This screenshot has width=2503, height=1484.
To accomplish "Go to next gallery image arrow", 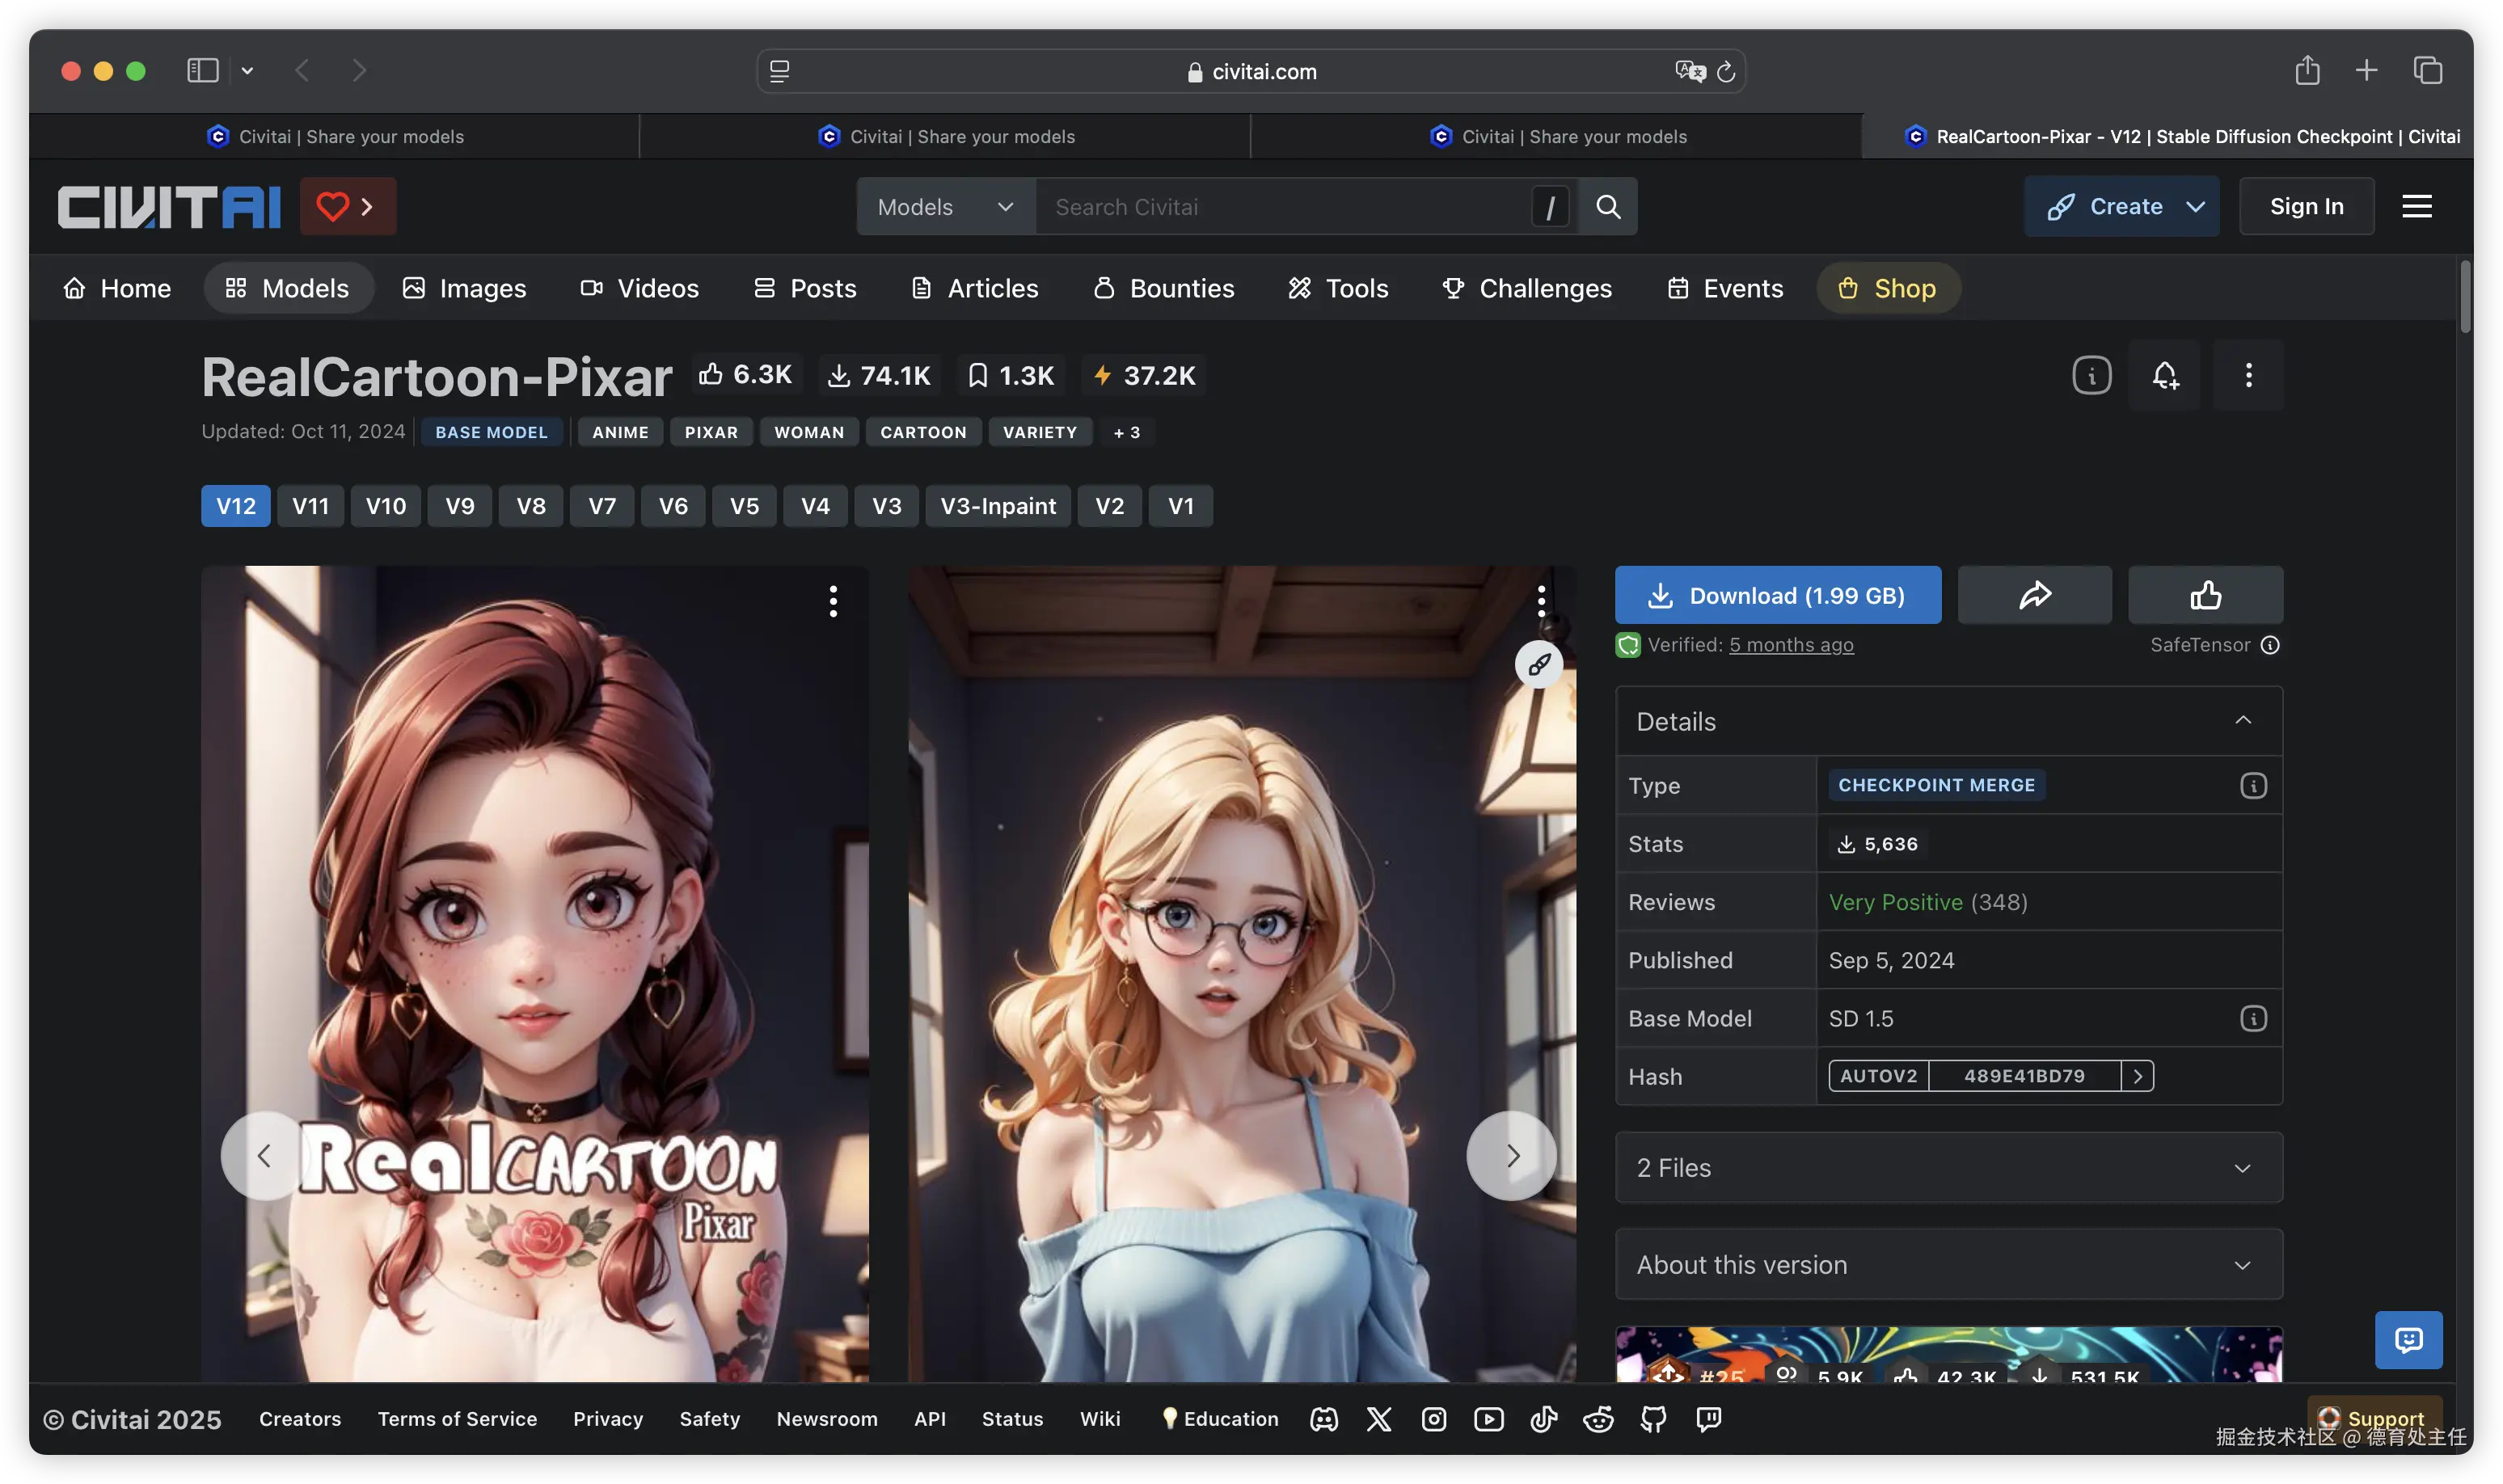I will tap(1511, 1155).
